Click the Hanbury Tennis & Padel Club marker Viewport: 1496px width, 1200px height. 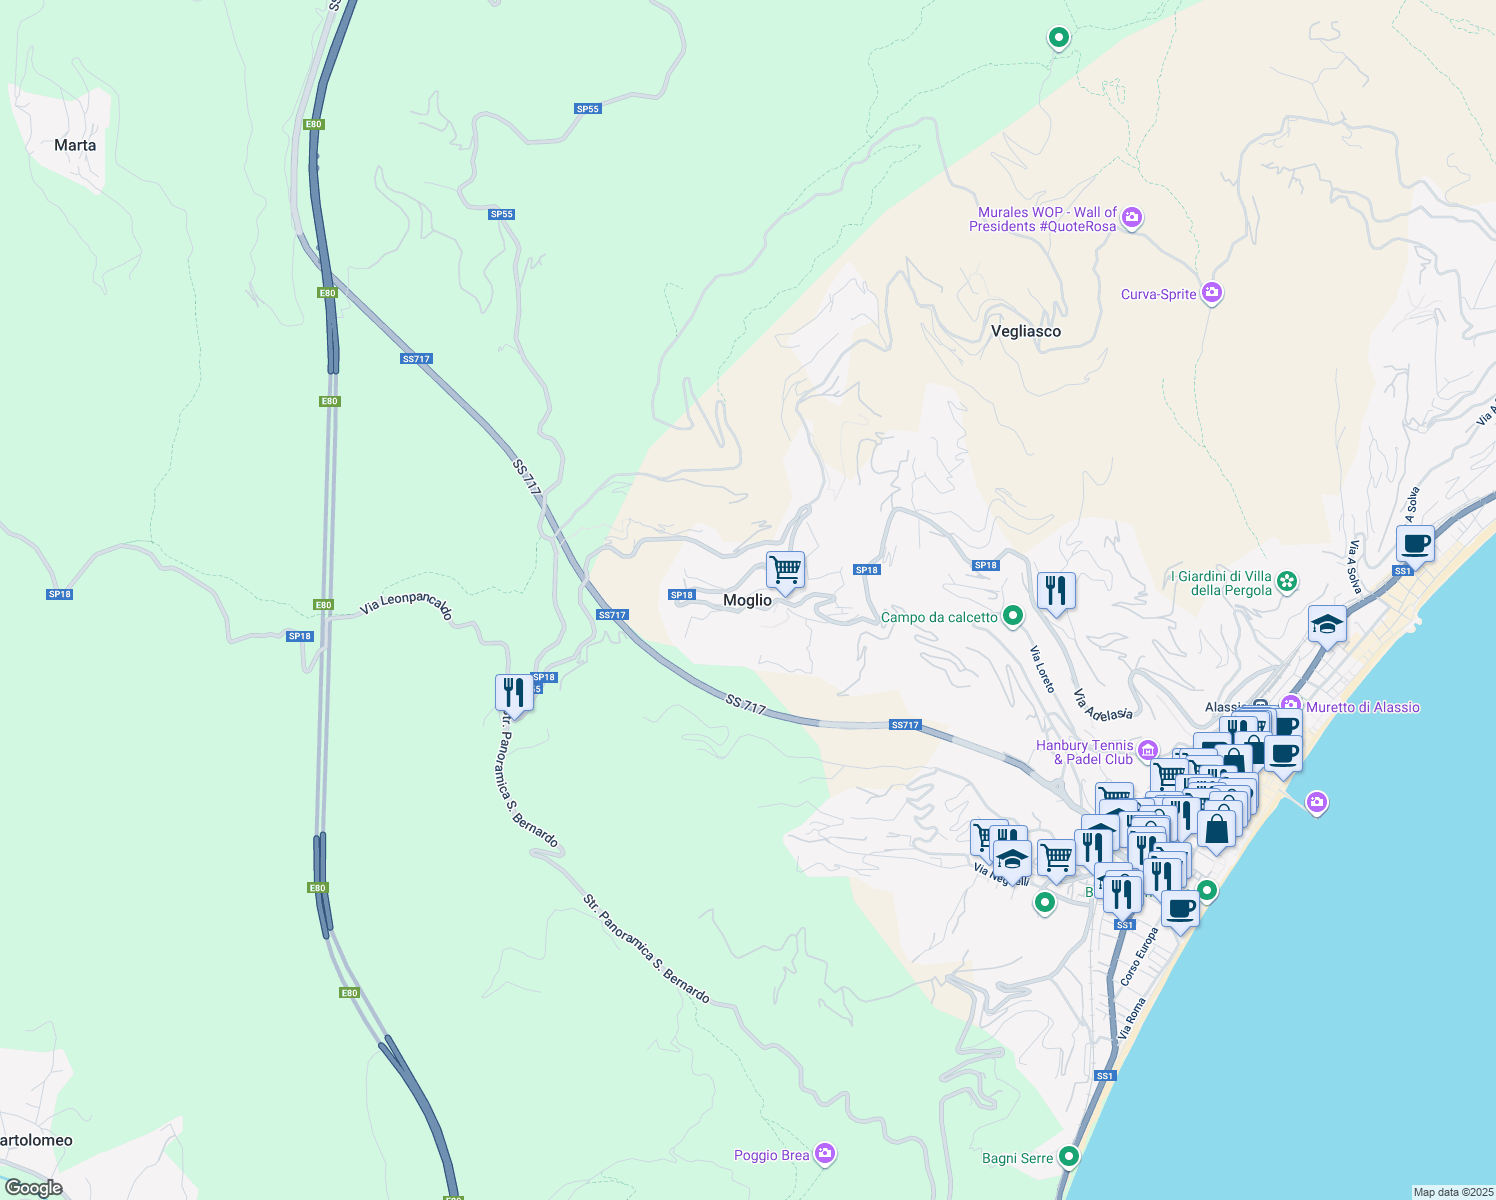[1147, 751]
